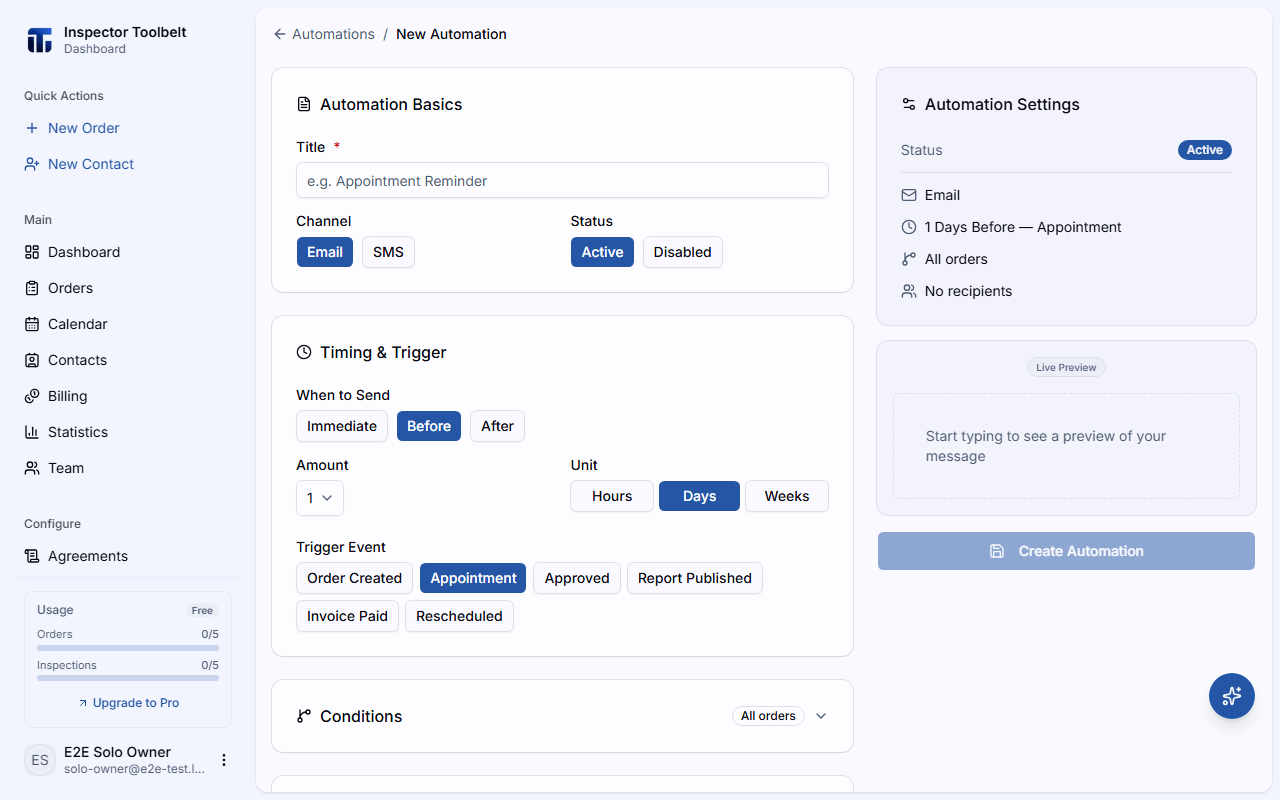
Task: Open Statistics from the sidebar
Action: coord(128,432)
